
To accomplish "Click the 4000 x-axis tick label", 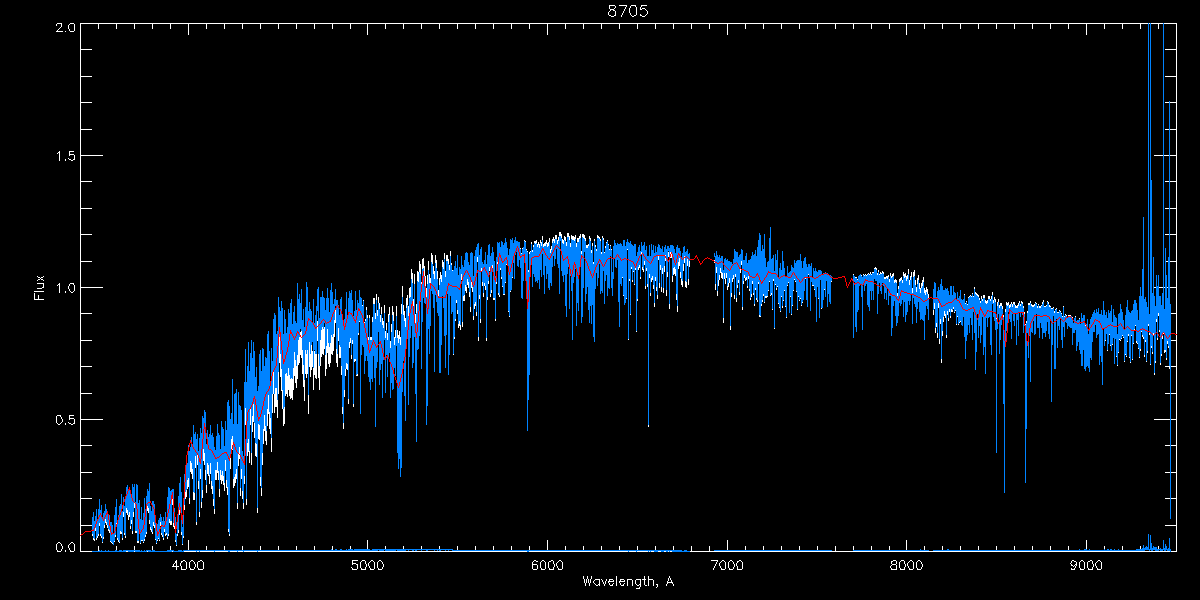I will tap(188, 564).
